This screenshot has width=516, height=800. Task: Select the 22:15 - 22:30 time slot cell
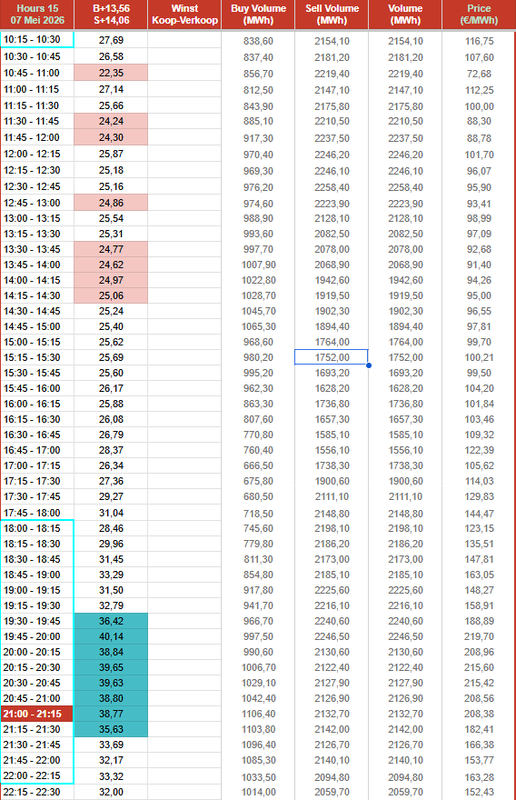(x=37, y=792)
